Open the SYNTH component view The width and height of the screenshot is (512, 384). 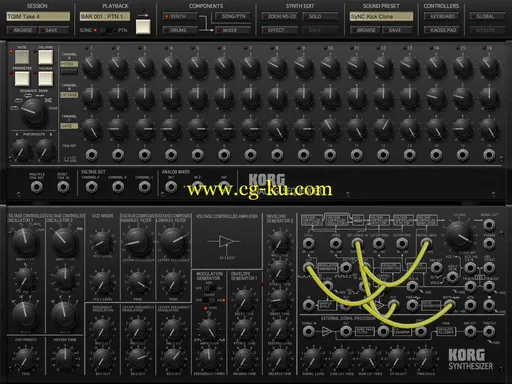tap(180, 16)
